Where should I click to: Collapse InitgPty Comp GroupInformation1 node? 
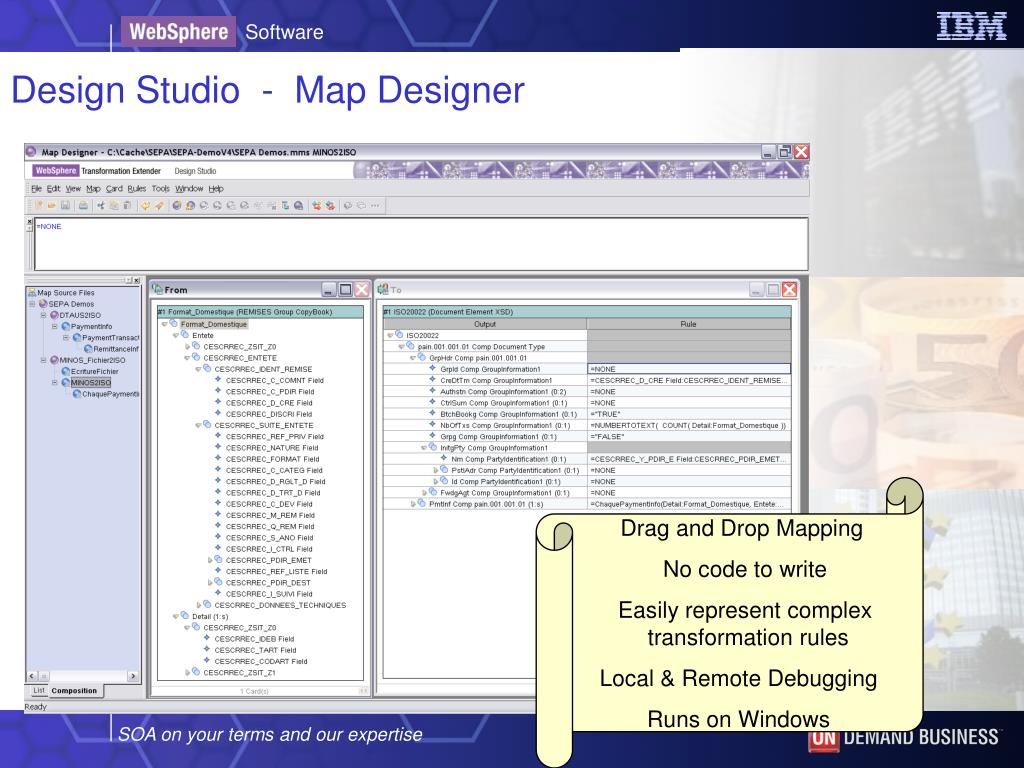coord(424,448)
